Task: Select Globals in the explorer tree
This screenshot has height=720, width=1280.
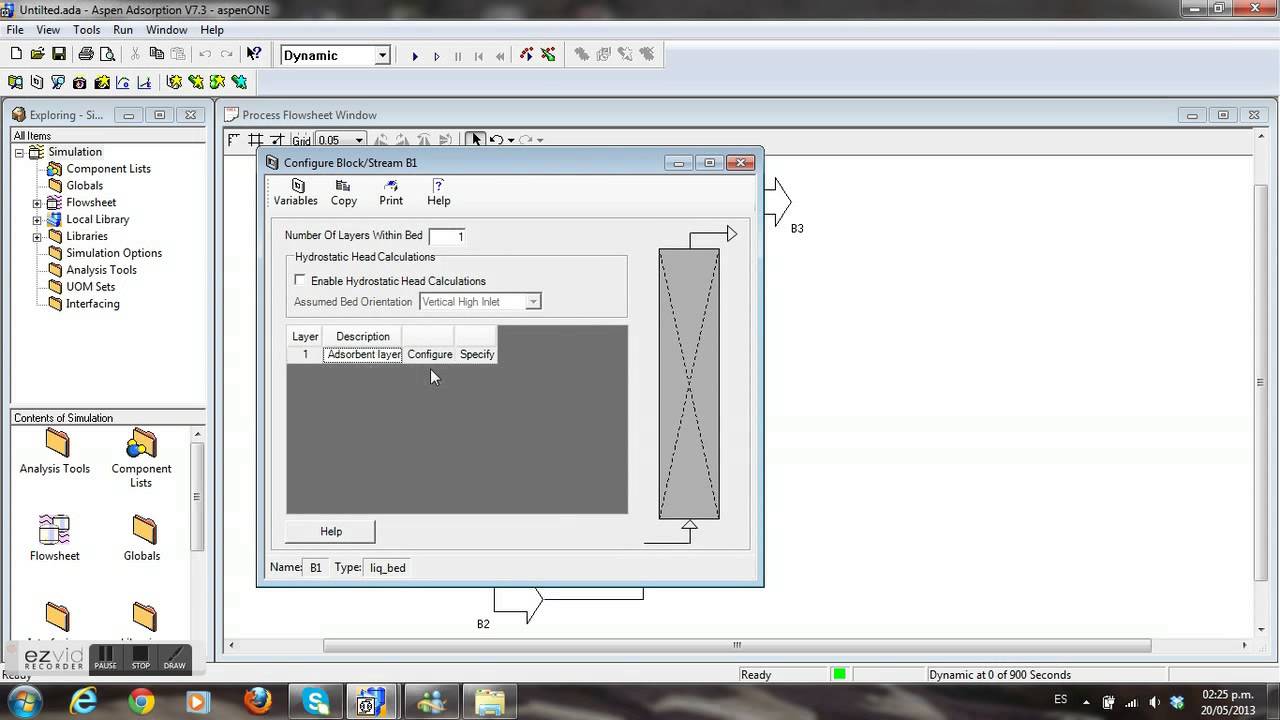Action: point(85,186)
